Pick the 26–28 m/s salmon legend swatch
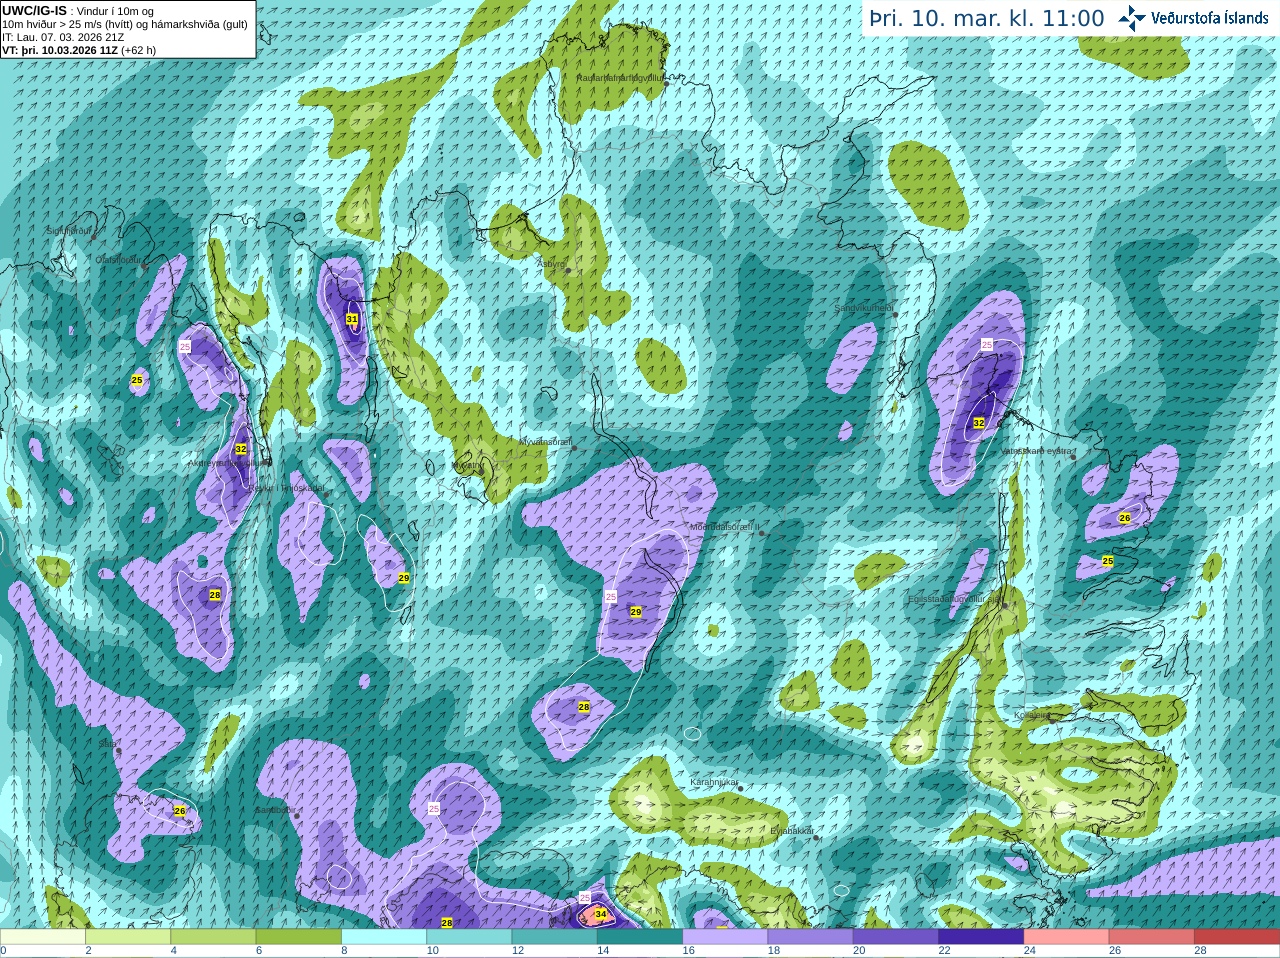The image size is (1280, 958). coord(1152,937)
